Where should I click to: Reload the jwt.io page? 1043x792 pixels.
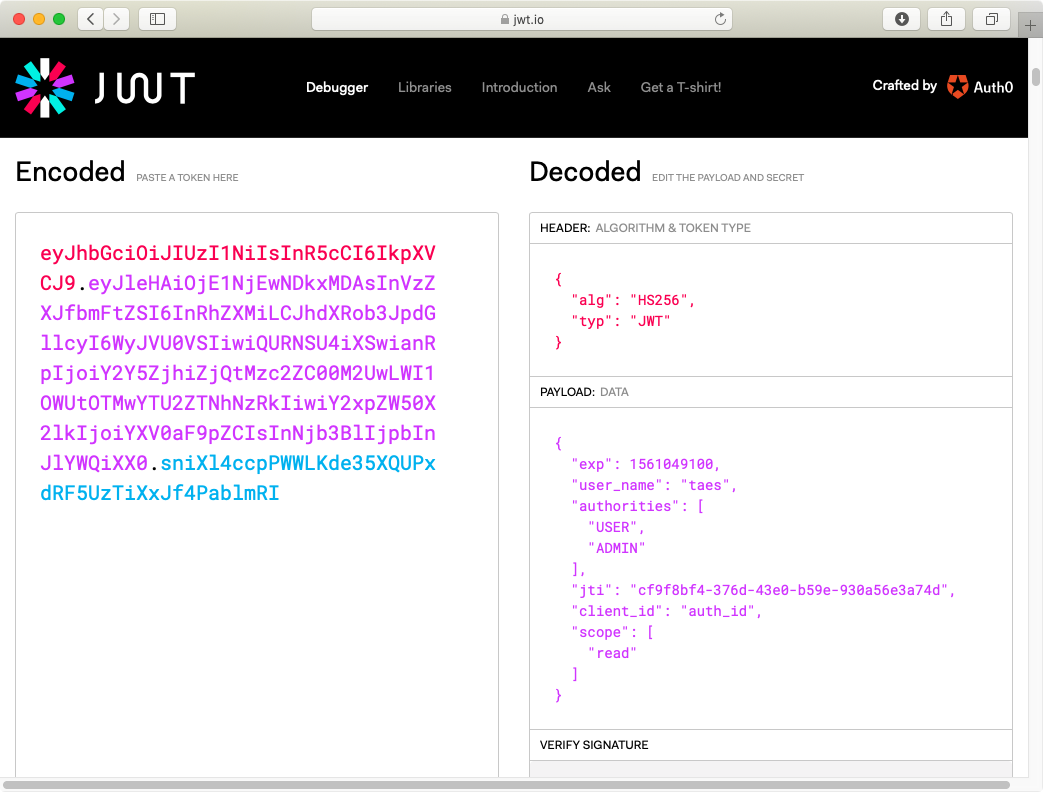pyautogui.click(x=720, y=19)
